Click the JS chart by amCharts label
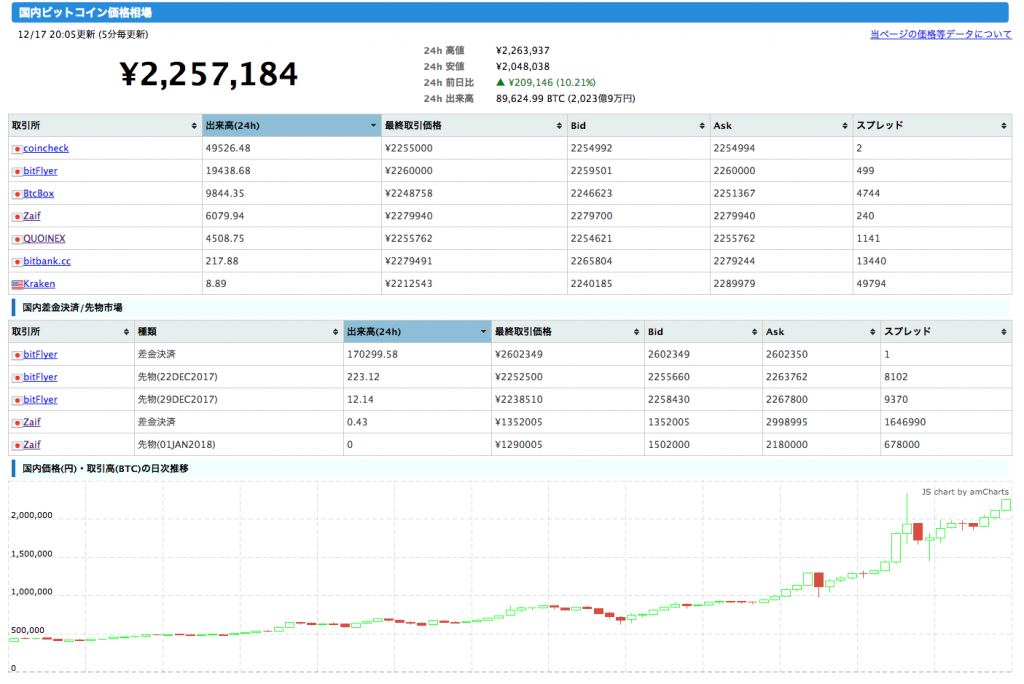This screenshot has height=684, width=1024. coord(965,492)
